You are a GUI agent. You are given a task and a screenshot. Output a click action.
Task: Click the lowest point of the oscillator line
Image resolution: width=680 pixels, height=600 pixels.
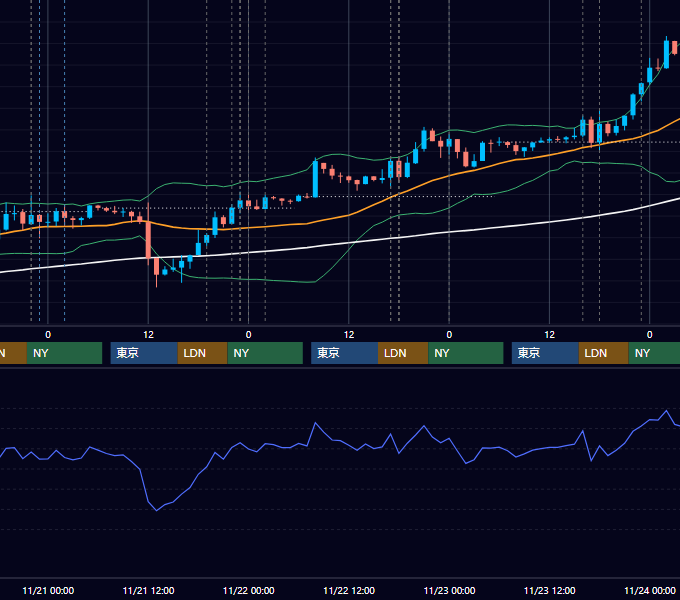pyautogui.click(x=157, y=510)
